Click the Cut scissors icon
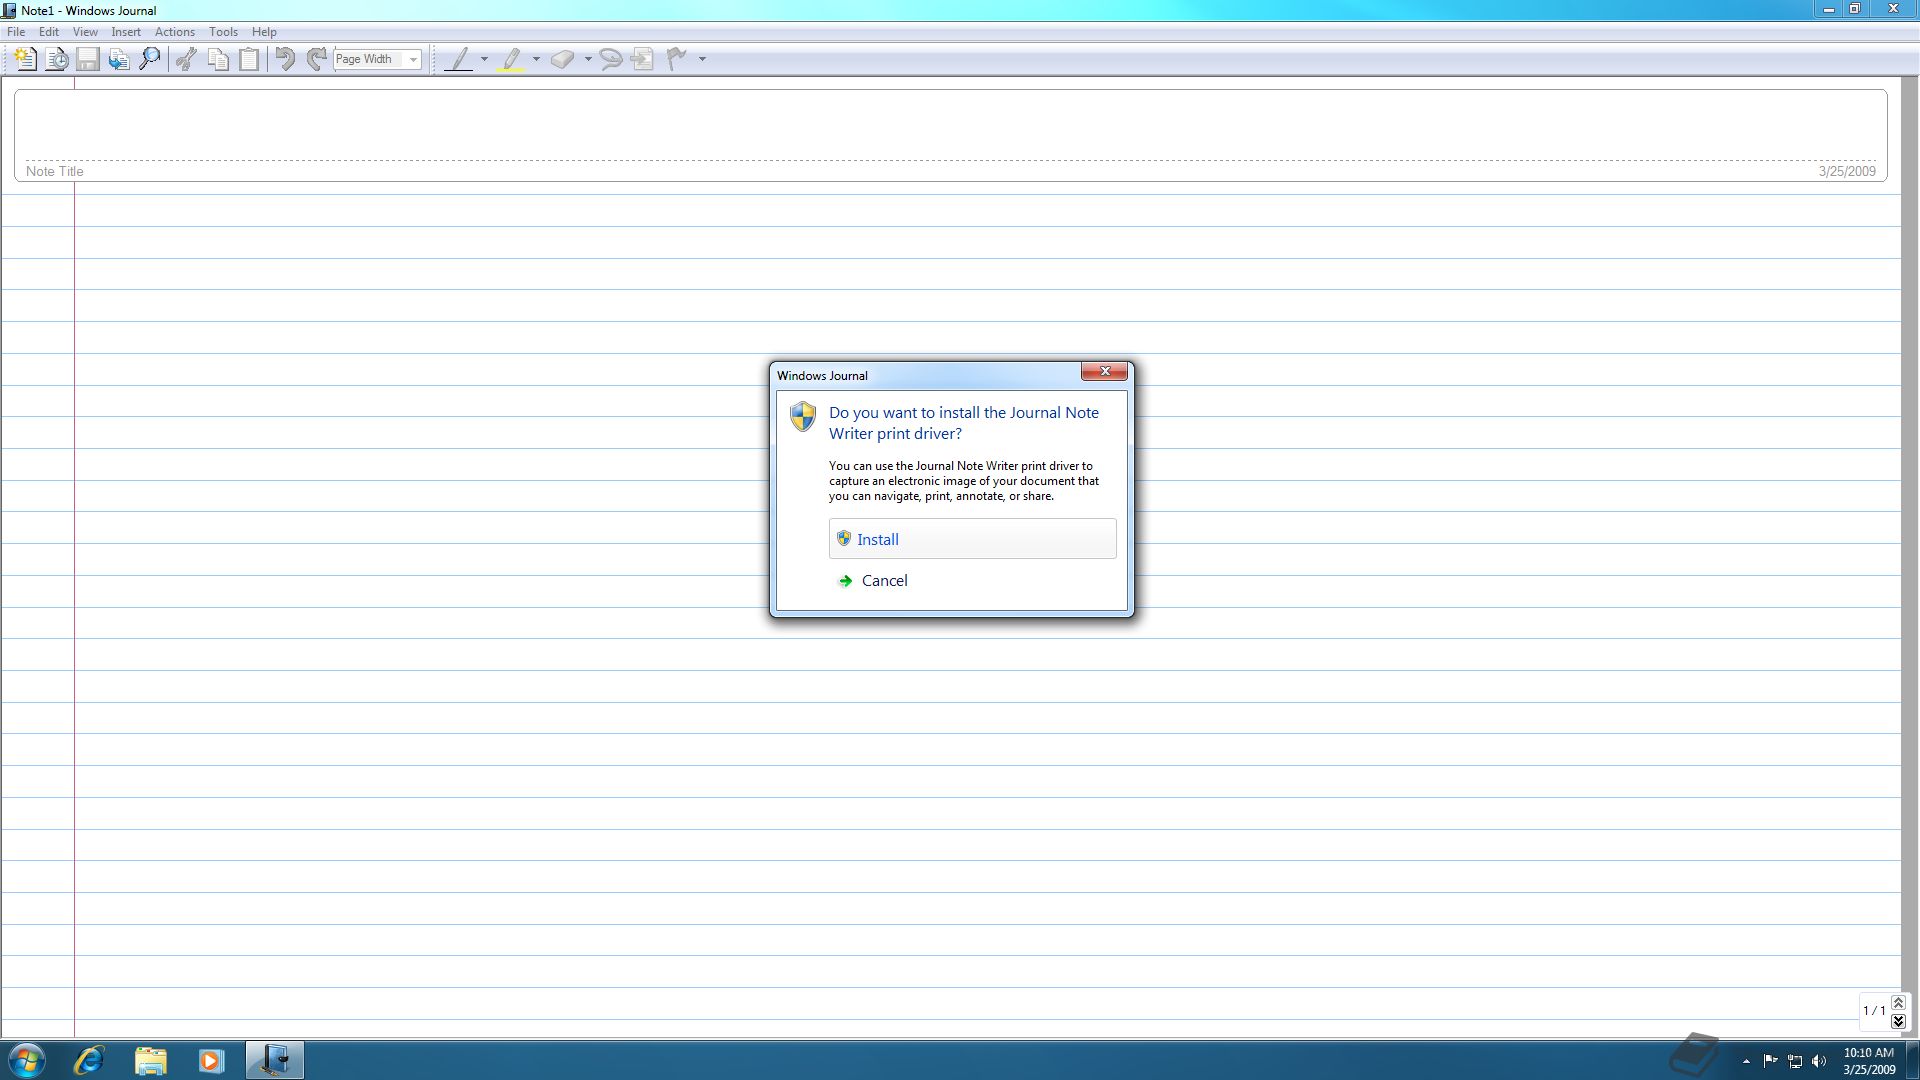Image resolution: width=1920 pixels, height=1080 pixels. (x=186, y=59)
